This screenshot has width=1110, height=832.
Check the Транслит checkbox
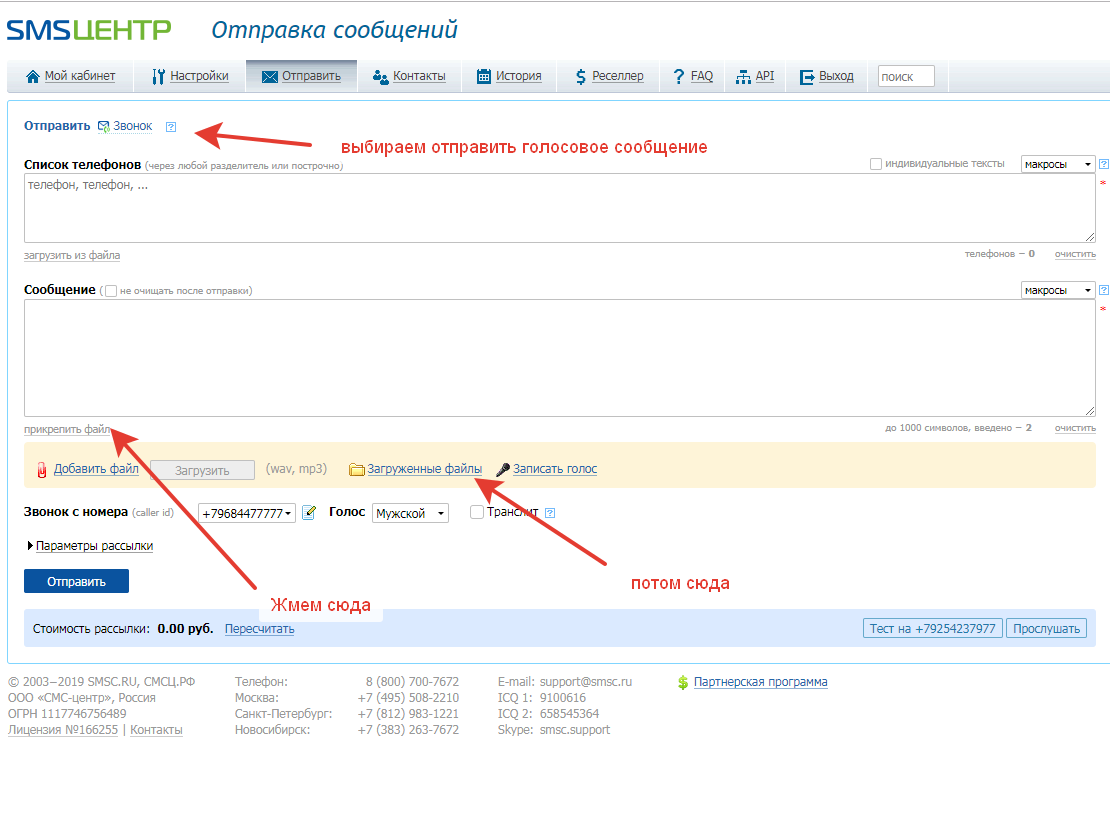coord(477,512)
